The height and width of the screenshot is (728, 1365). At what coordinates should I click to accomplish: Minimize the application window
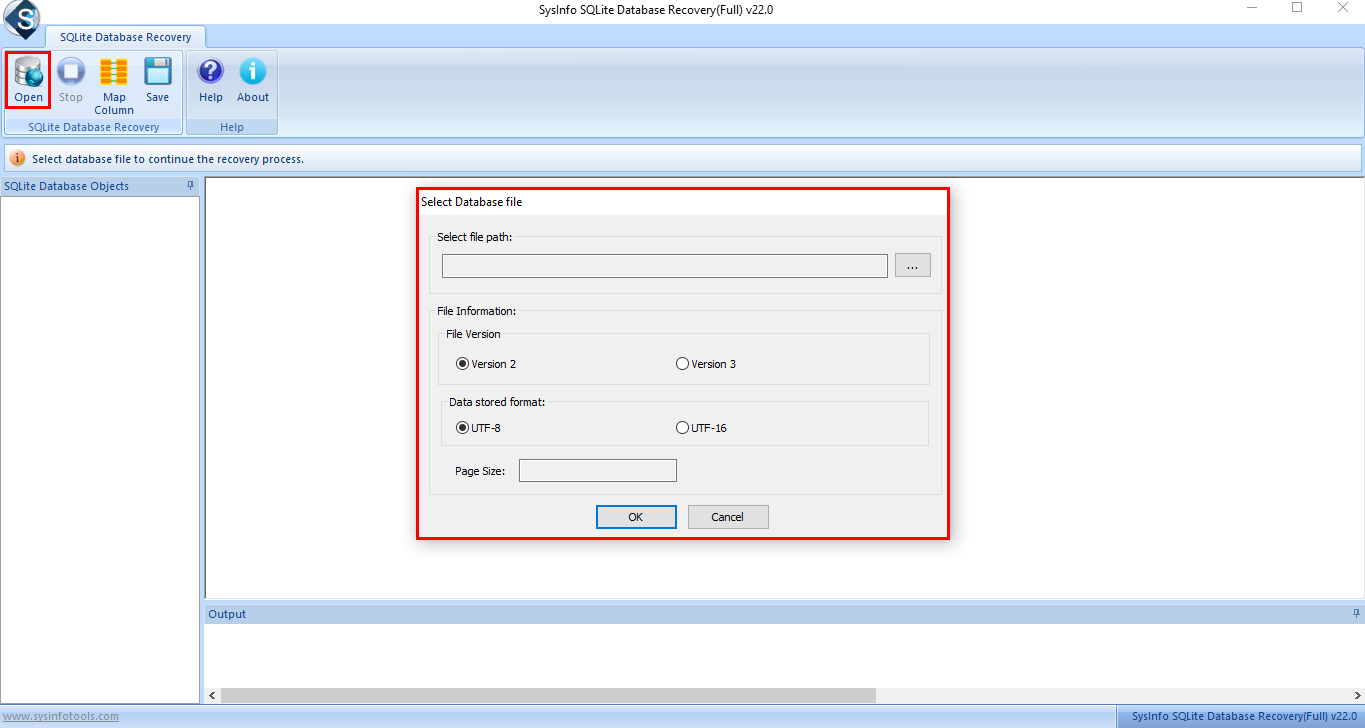(x=1252, y=8)
